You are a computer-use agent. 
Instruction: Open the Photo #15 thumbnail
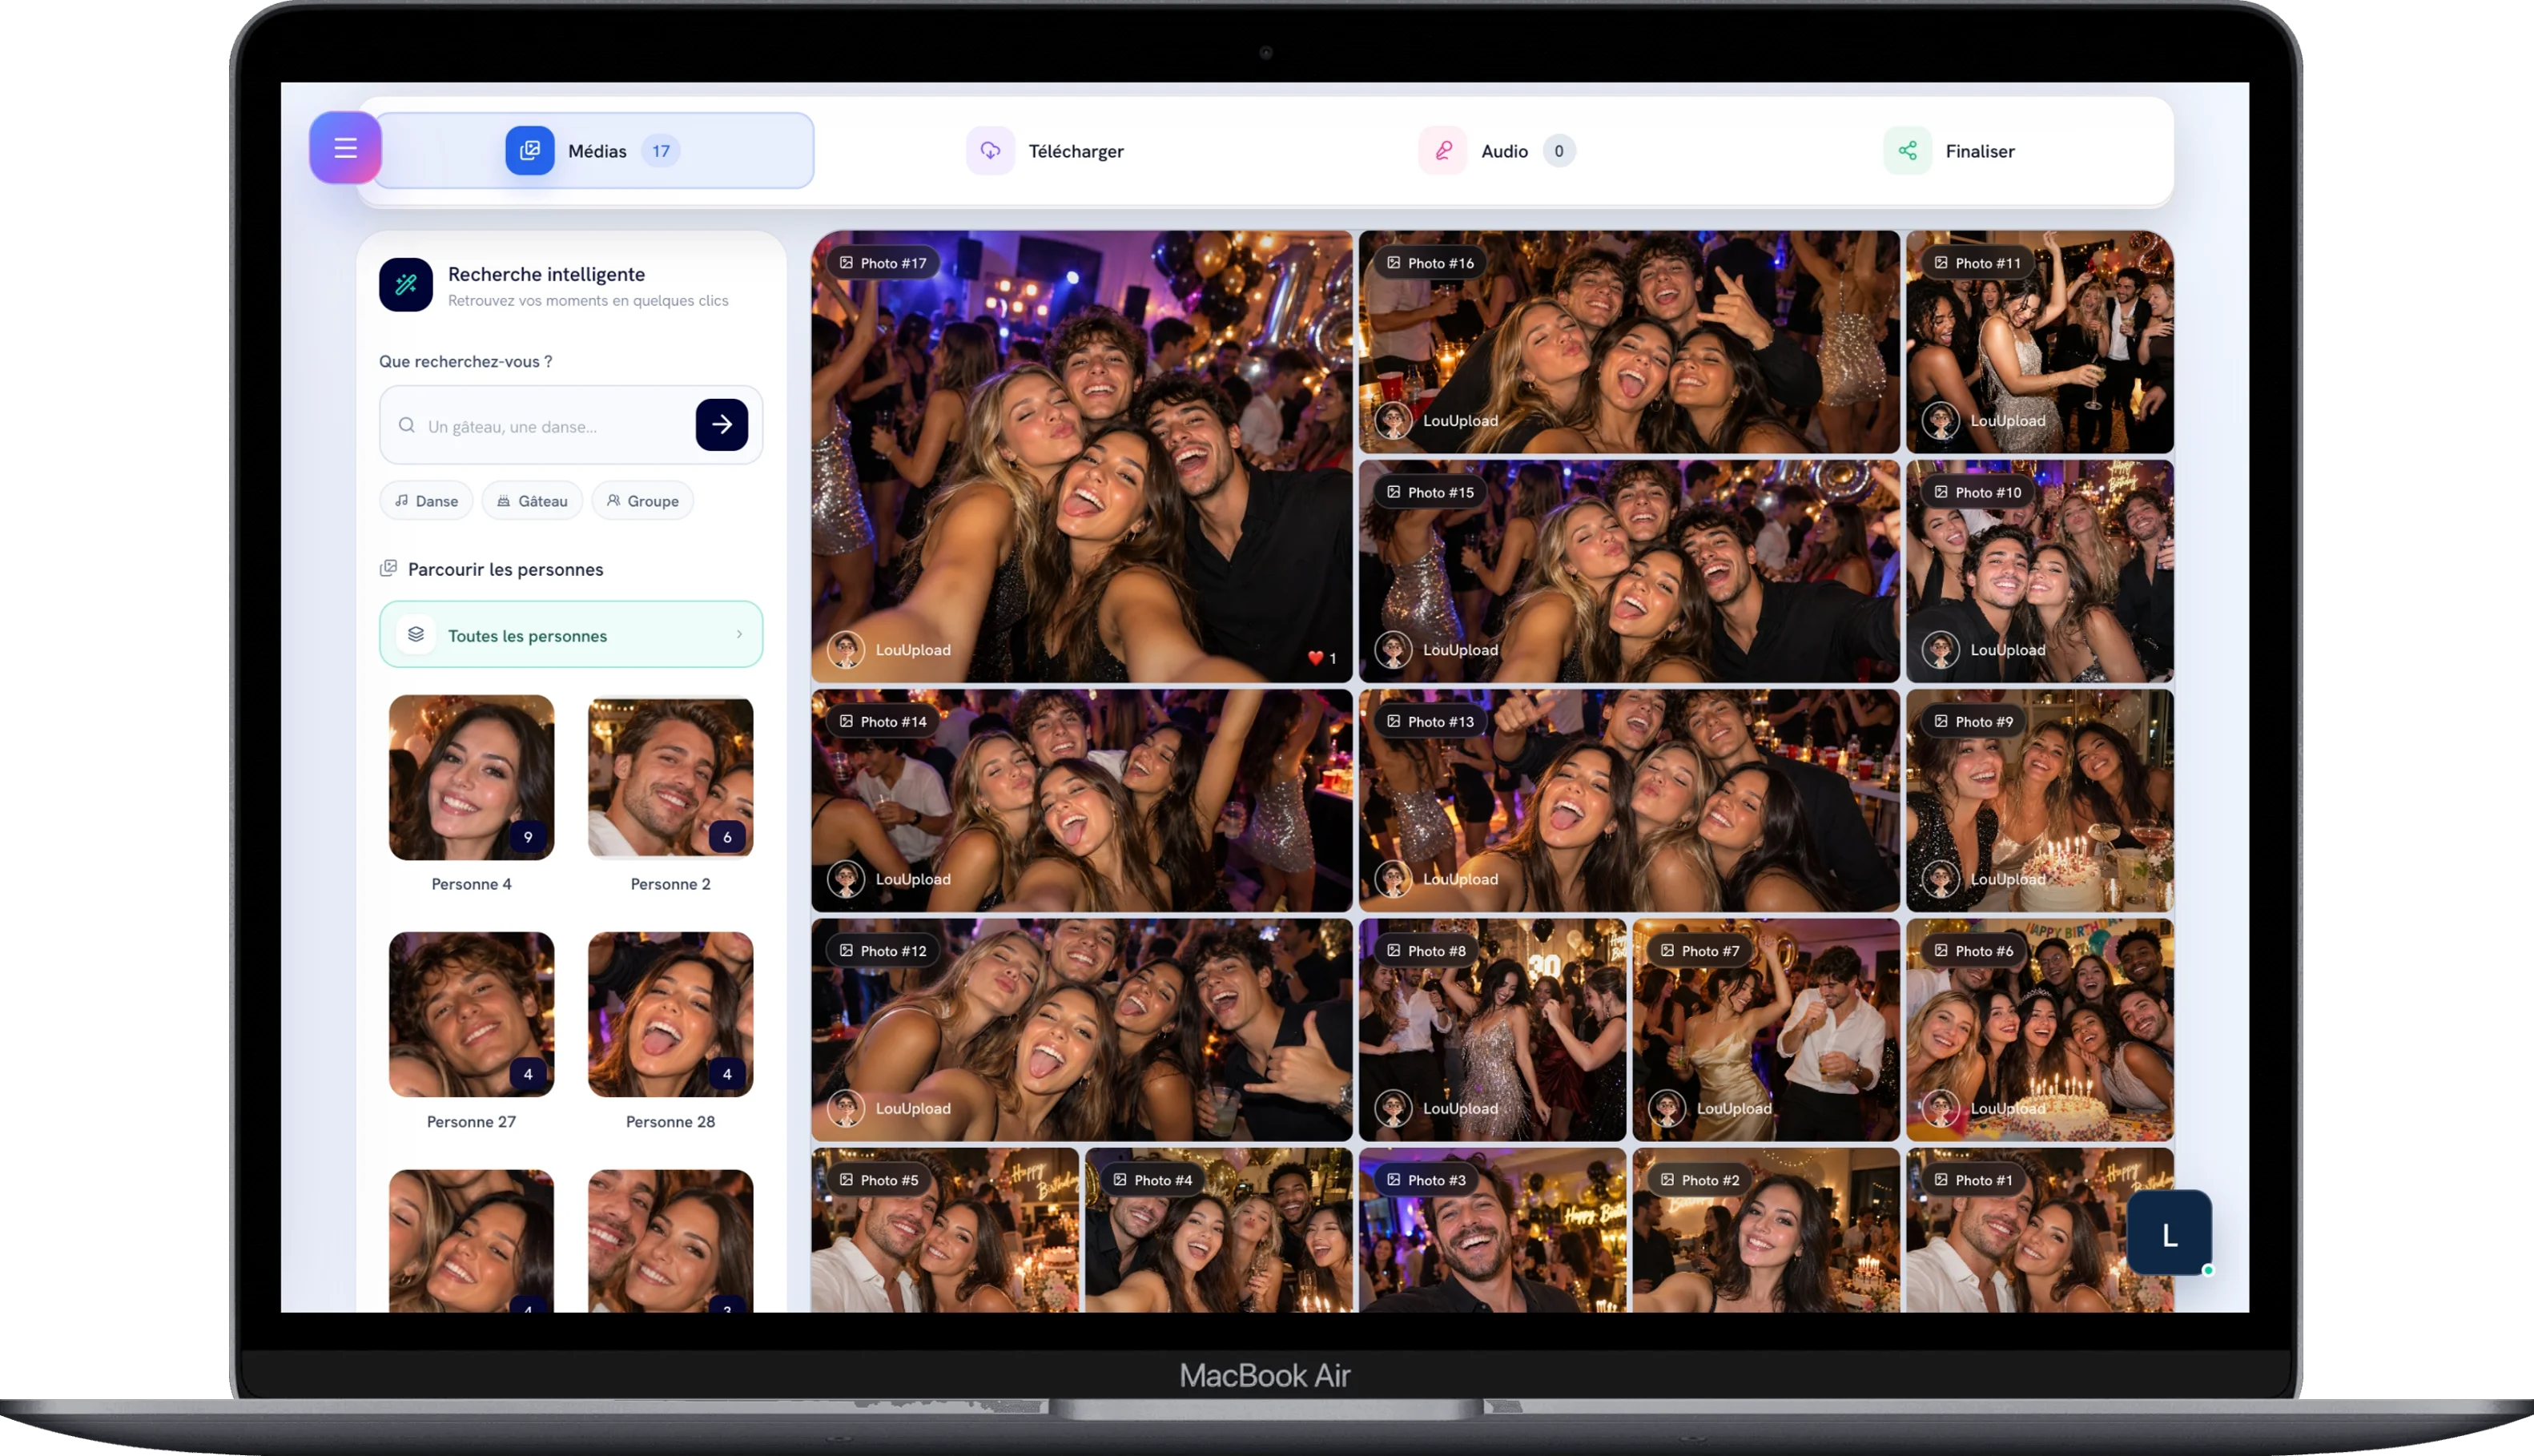1629,572
